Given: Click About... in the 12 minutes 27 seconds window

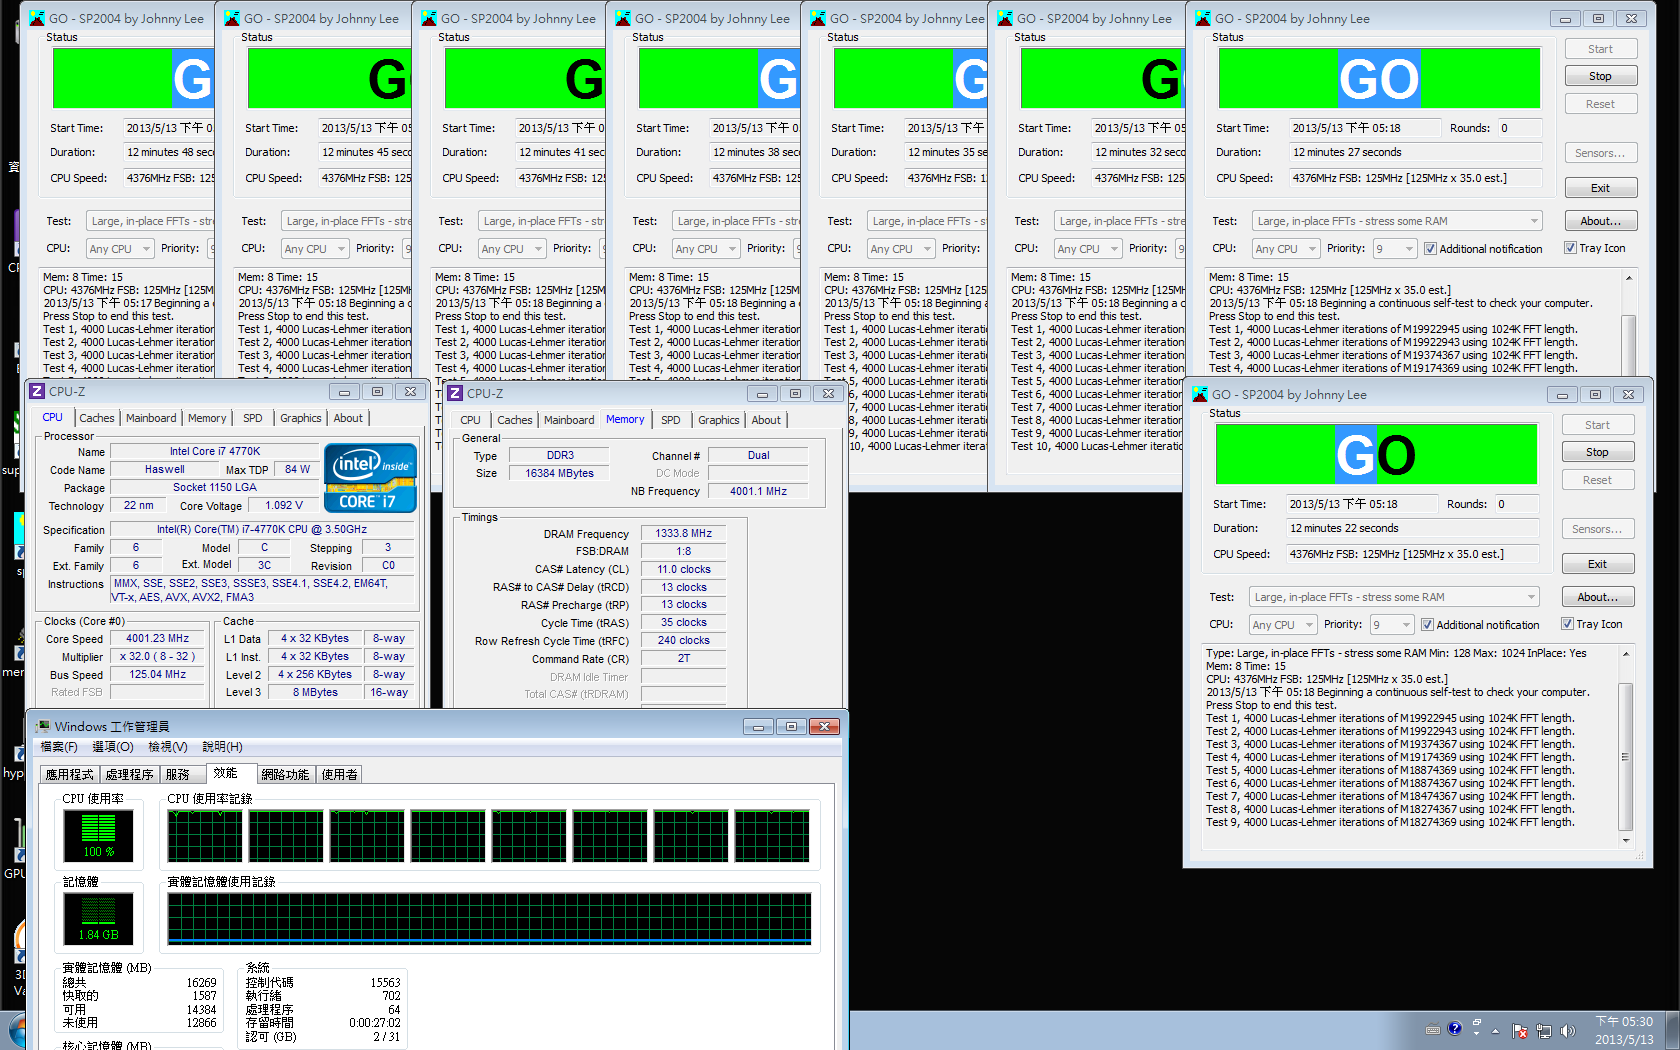Looking at the screenshot, I should (x=1600, y=221).
